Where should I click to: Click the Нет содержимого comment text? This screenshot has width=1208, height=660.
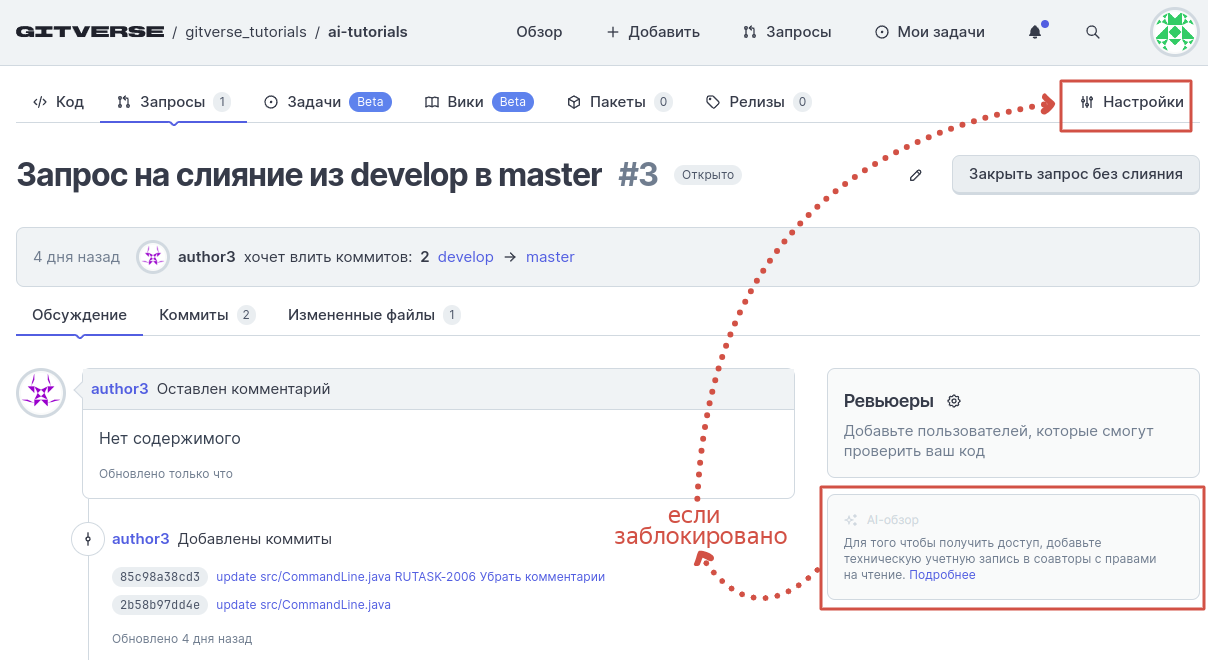point(170,438)
